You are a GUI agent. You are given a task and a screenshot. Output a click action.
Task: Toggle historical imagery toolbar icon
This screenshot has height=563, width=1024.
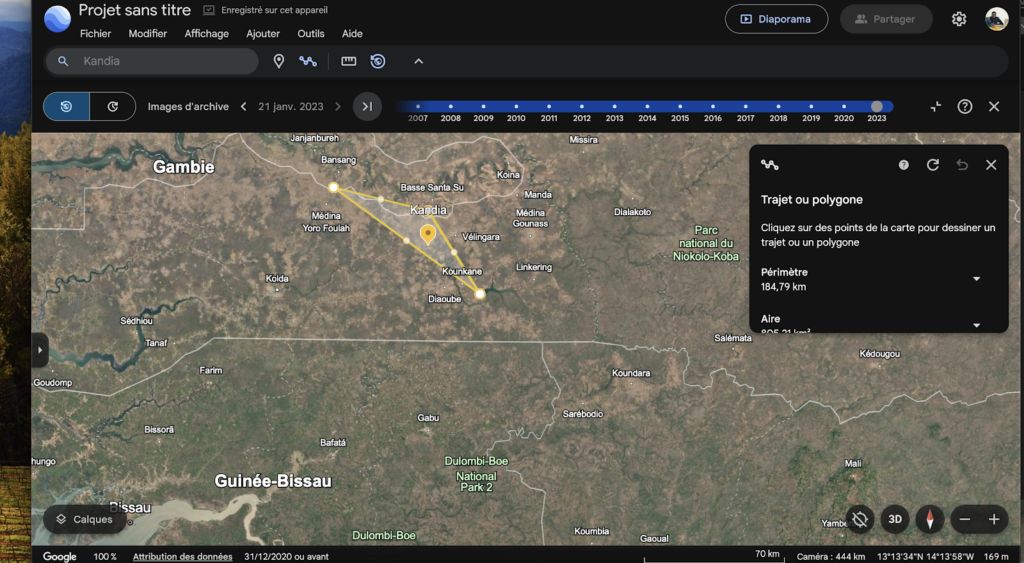click(x=377, y=61)
